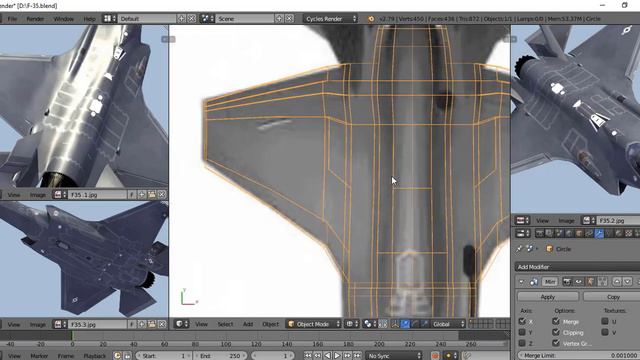
Task: Enable the scale manipulator
Action: pos(424,324)
